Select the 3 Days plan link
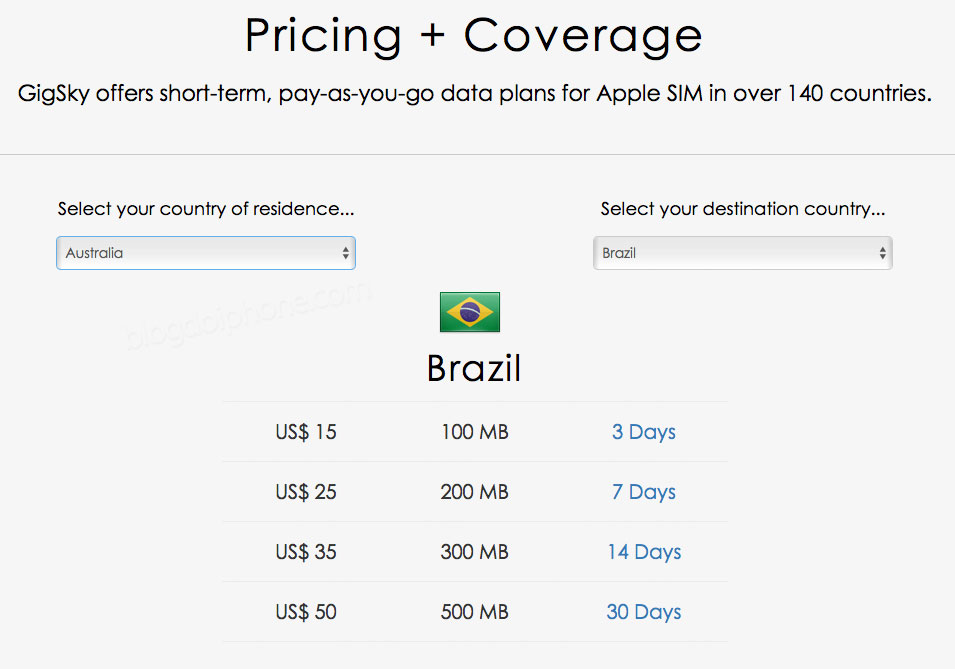 (644, 432)
